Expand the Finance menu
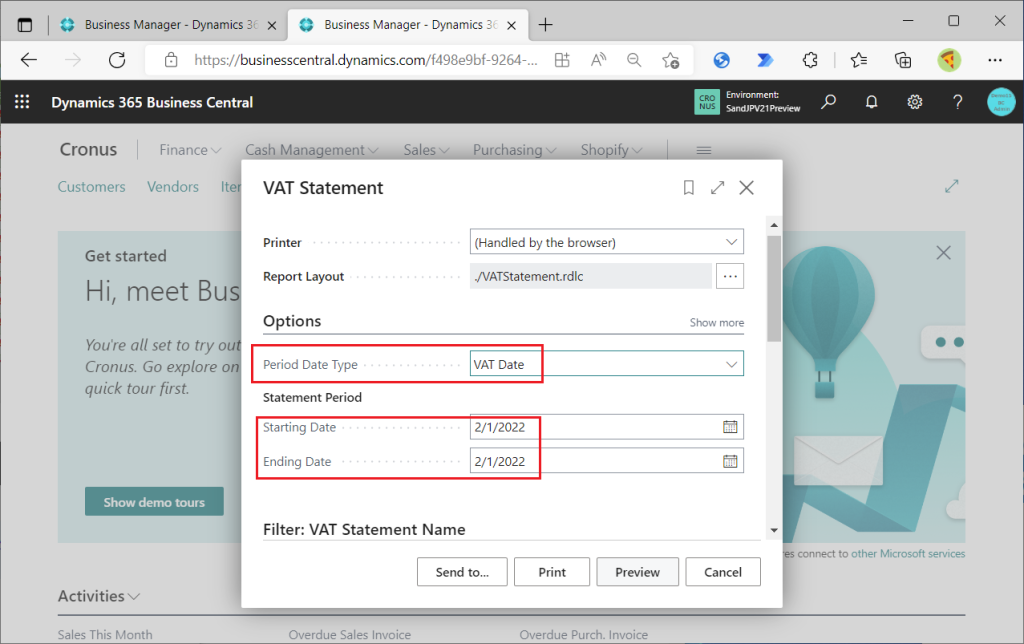The height and width of the screenshot is (644, 1024). tap(190, 150)
